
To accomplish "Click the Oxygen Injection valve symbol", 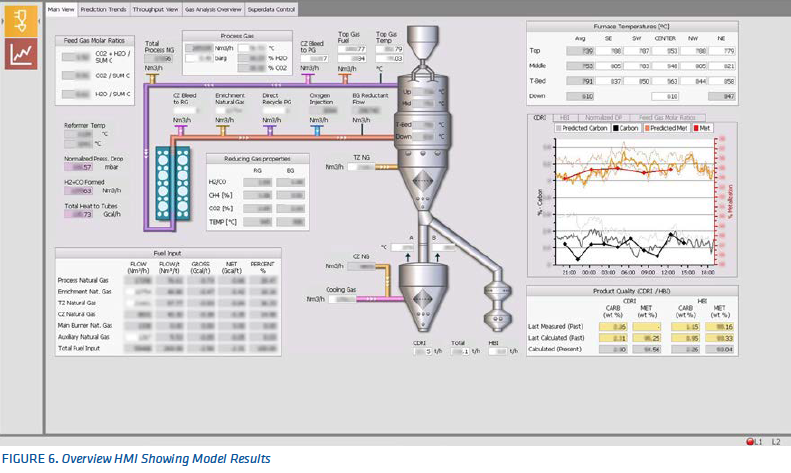I will pyautogui.click(x=317, y=131).
